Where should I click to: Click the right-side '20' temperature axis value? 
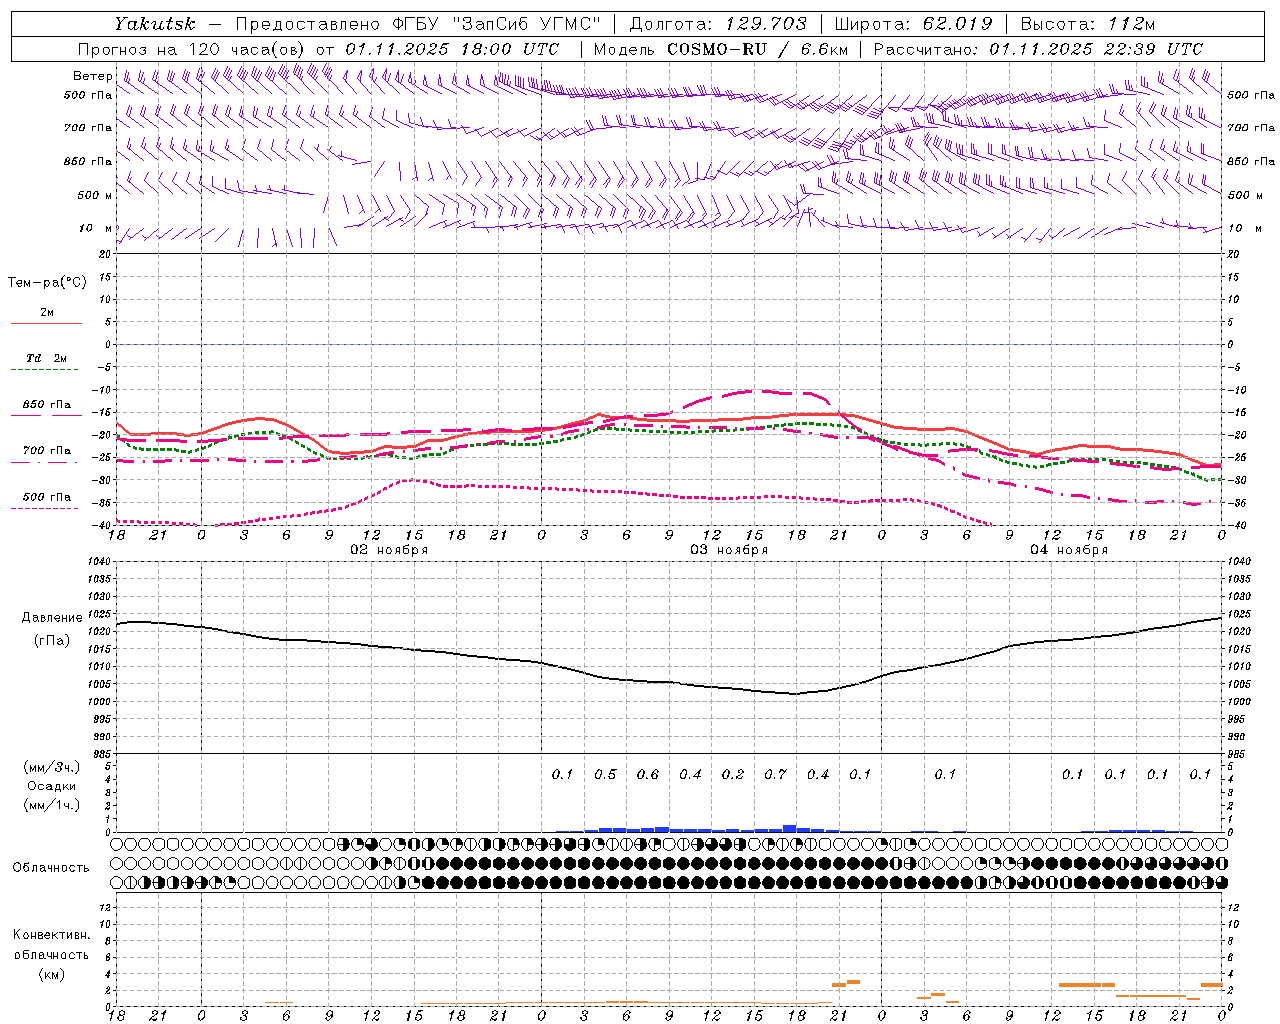tap(1234, 254)
